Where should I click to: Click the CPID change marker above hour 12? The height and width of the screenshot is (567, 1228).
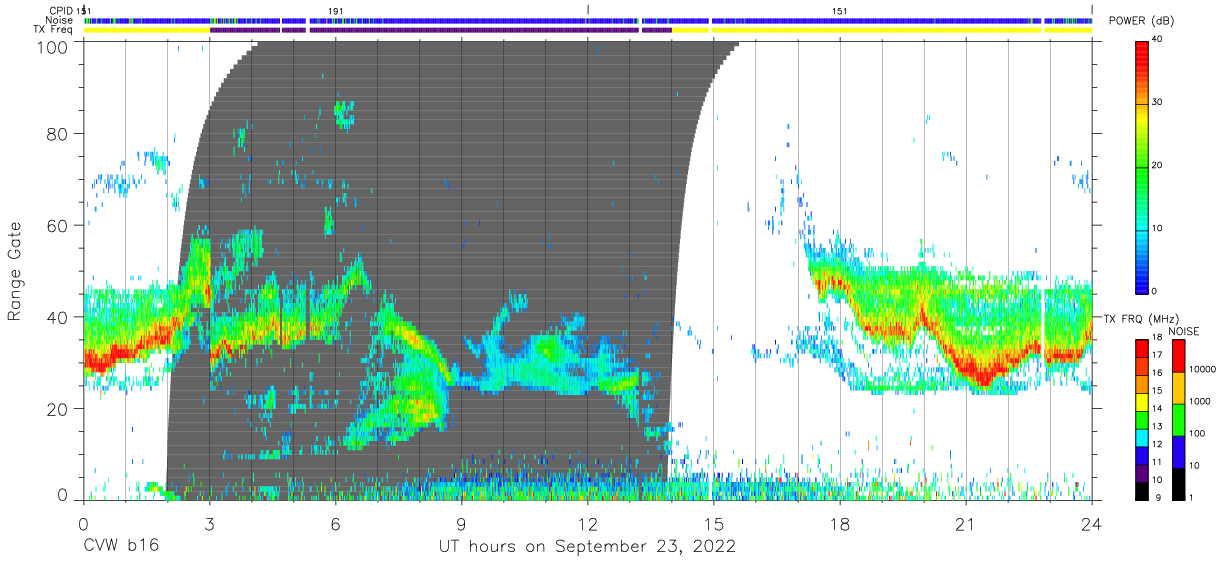588,10
